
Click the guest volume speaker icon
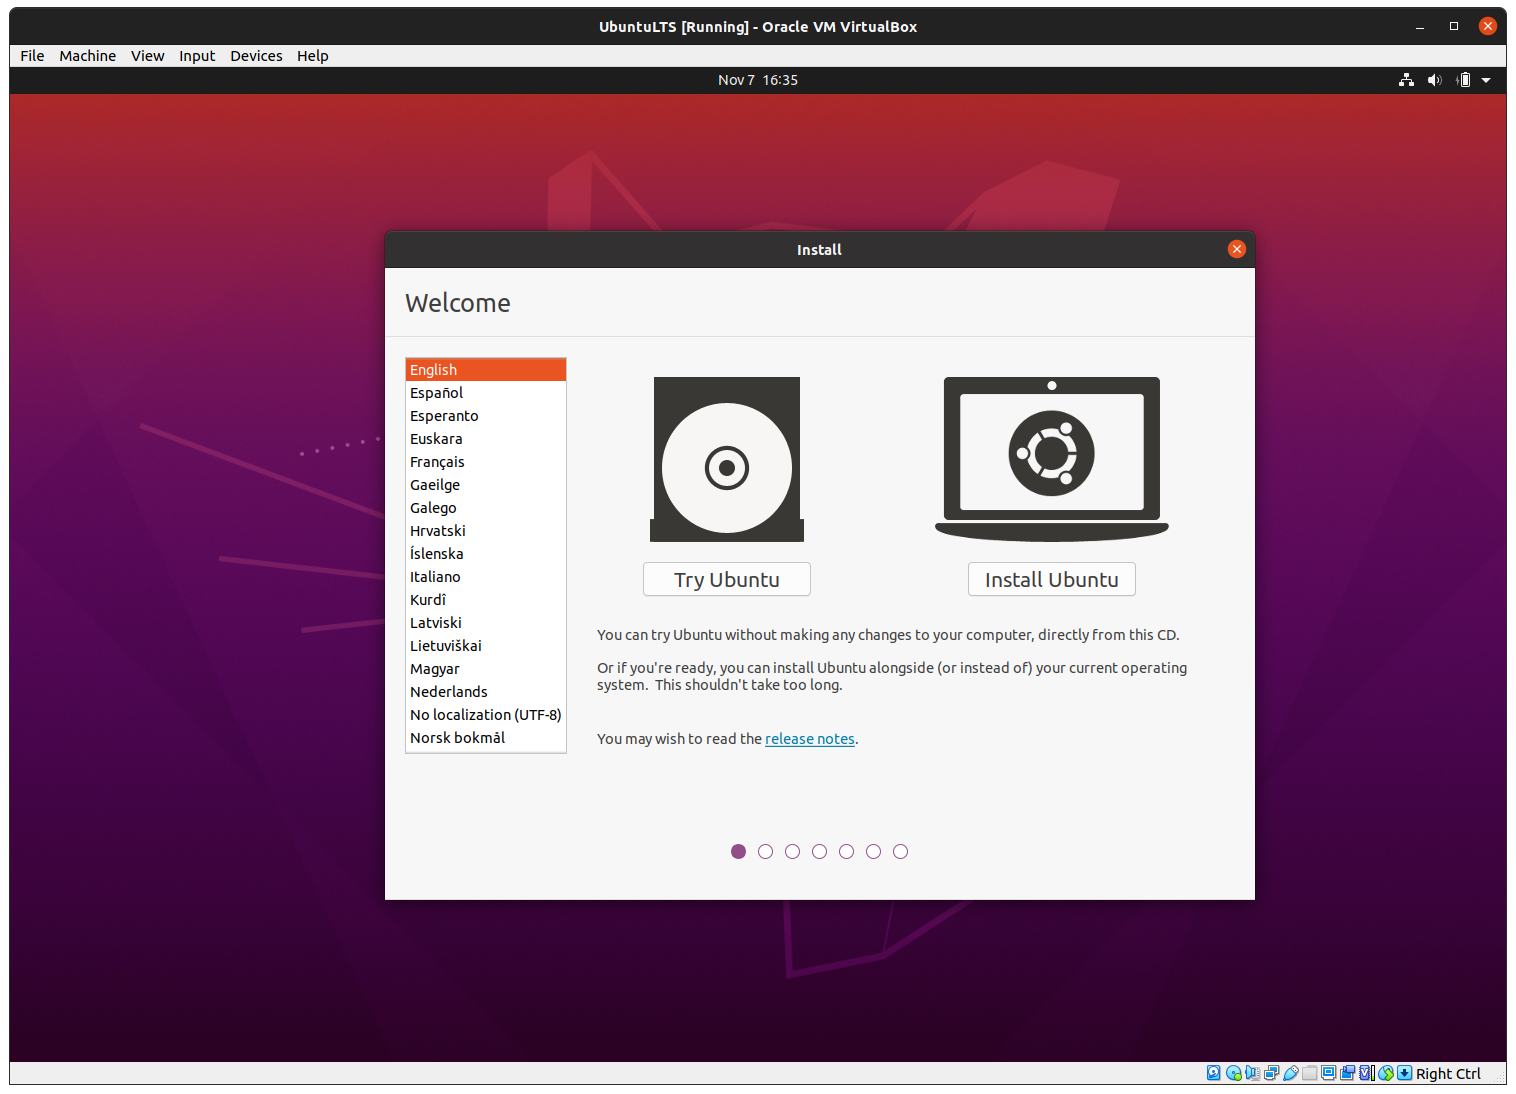tap(1434, 80)
